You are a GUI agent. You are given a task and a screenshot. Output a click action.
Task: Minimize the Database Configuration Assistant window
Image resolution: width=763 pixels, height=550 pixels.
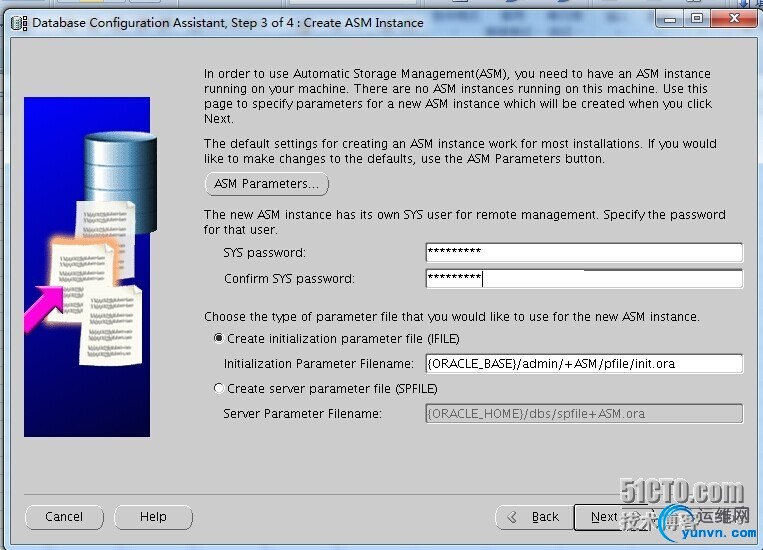click(x=670, y=19)
